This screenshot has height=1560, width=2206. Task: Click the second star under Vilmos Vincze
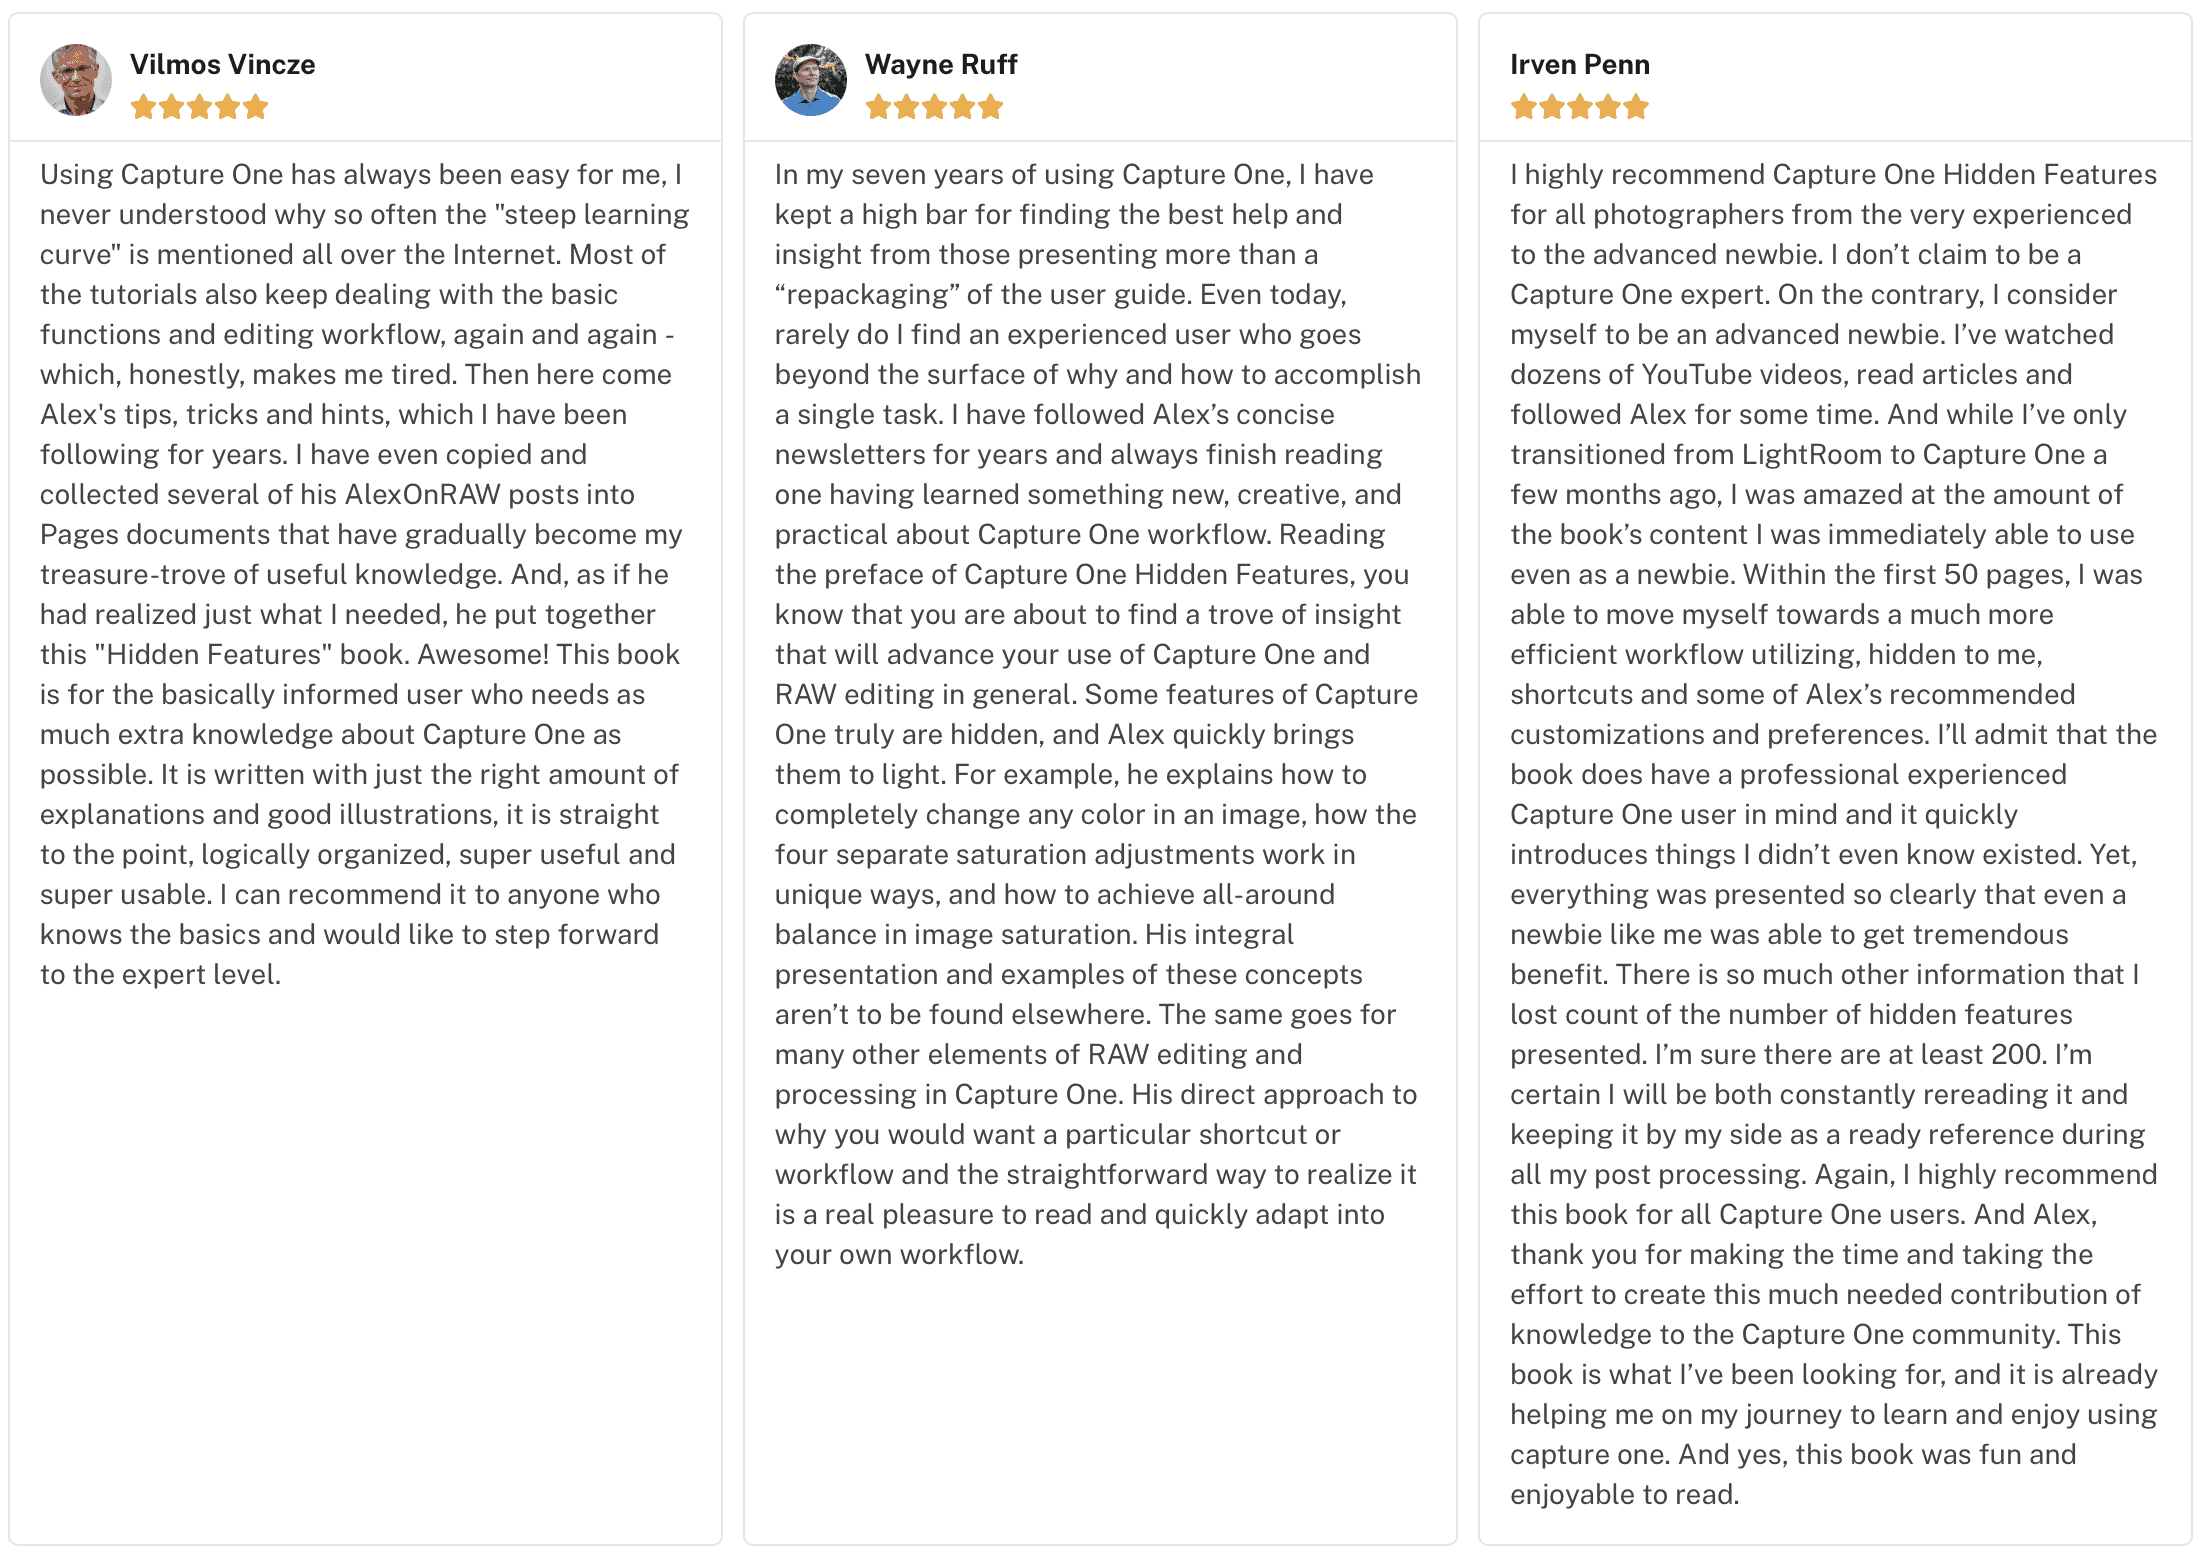[x=172, y=107]
